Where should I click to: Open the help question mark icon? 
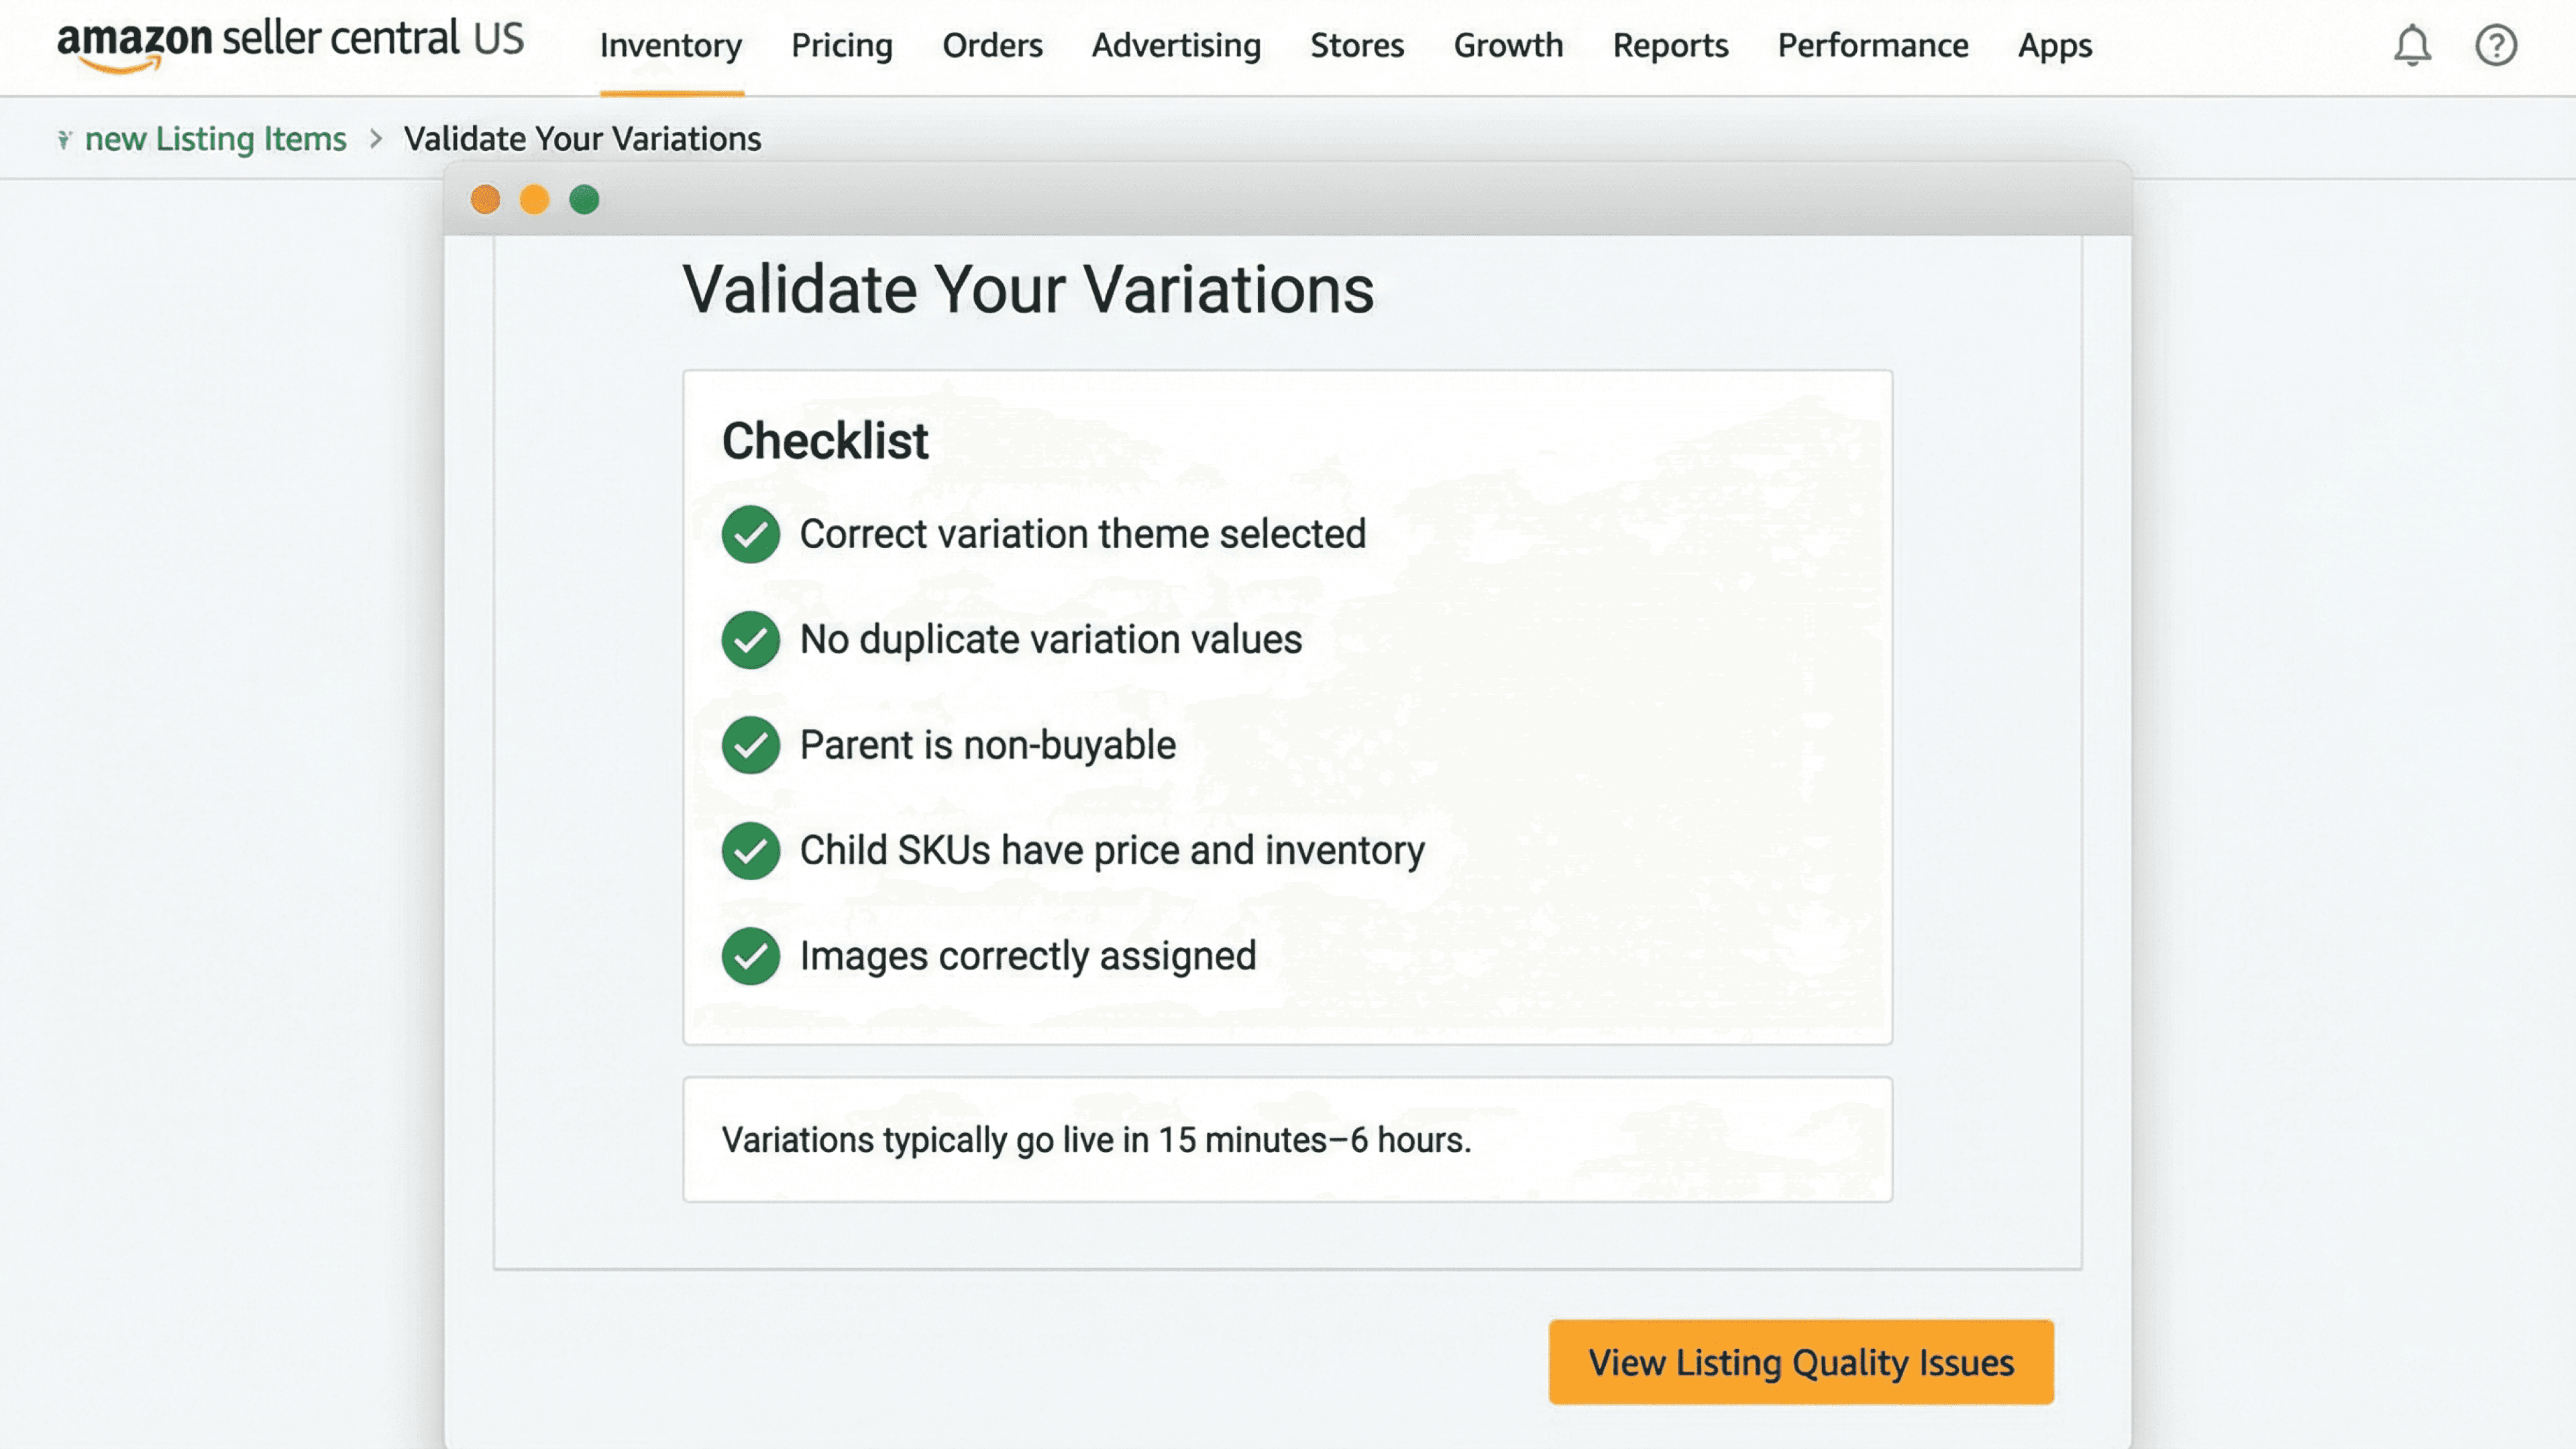click(x=2495, y=45)
